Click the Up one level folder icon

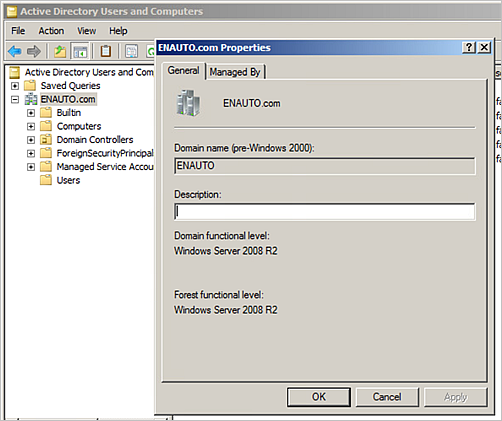60,51
